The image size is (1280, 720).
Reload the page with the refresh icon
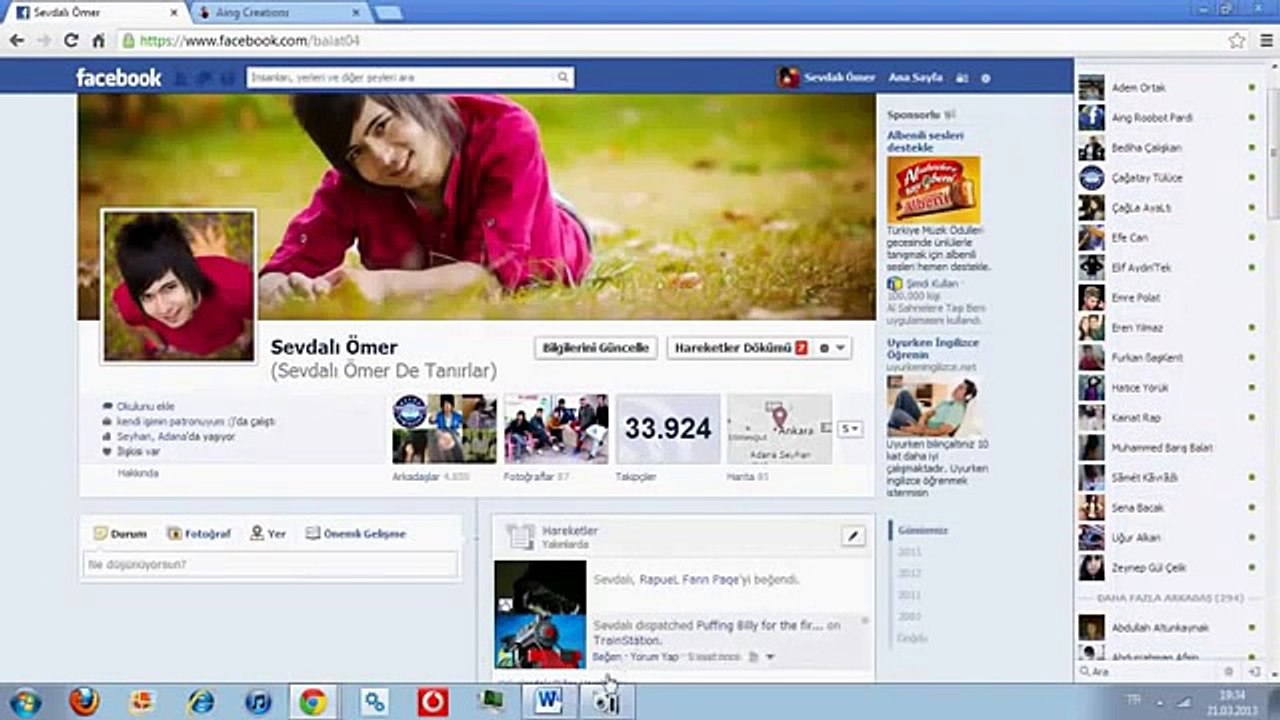[71, 41]
